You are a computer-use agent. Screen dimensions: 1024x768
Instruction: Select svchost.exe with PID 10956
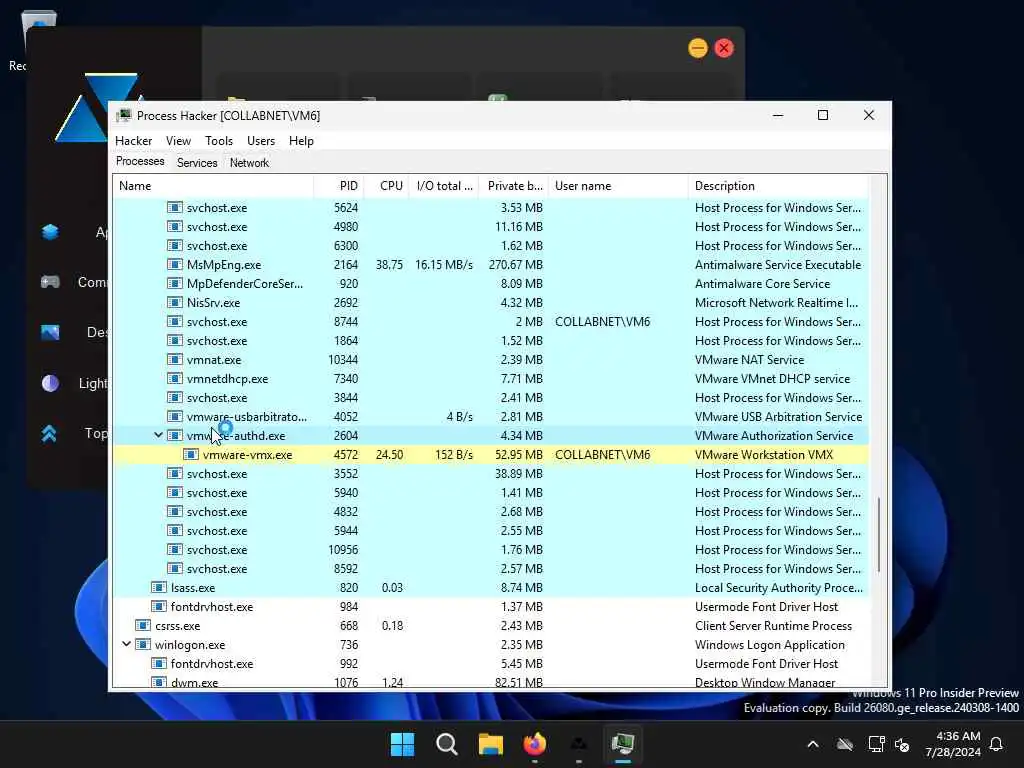pos(490,549)
